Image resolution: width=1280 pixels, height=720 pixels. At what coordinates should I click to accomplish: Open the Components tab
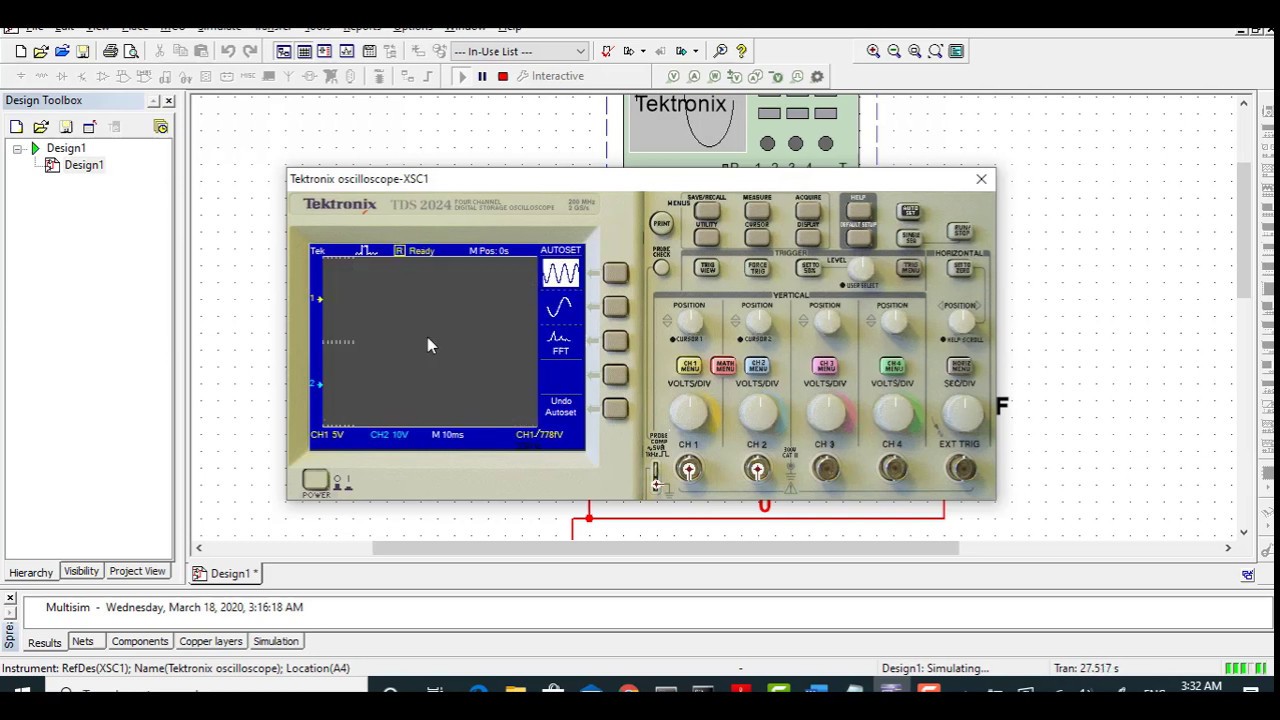click(x=140, y=641)
